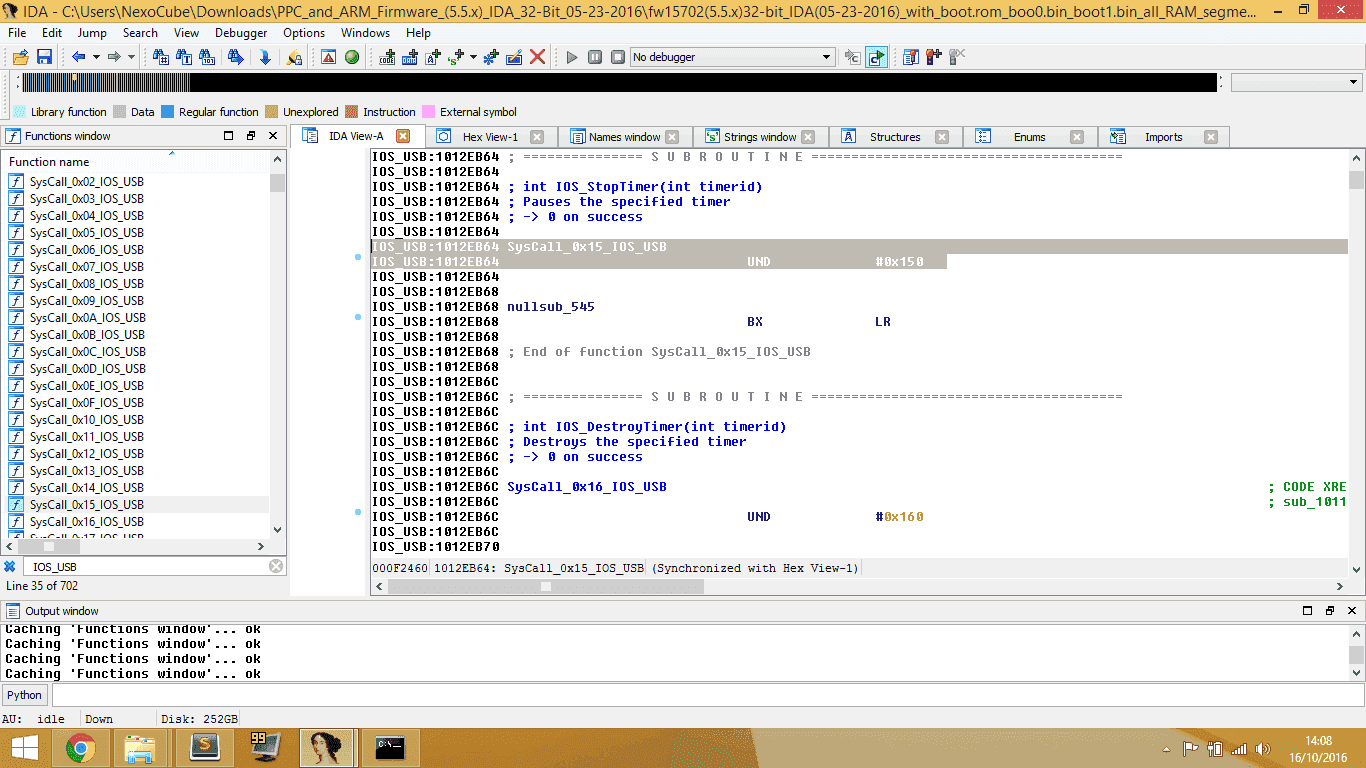Click the navigation band position marker
This screenshot has width=1366, height=768.
(x=73, y=77)
